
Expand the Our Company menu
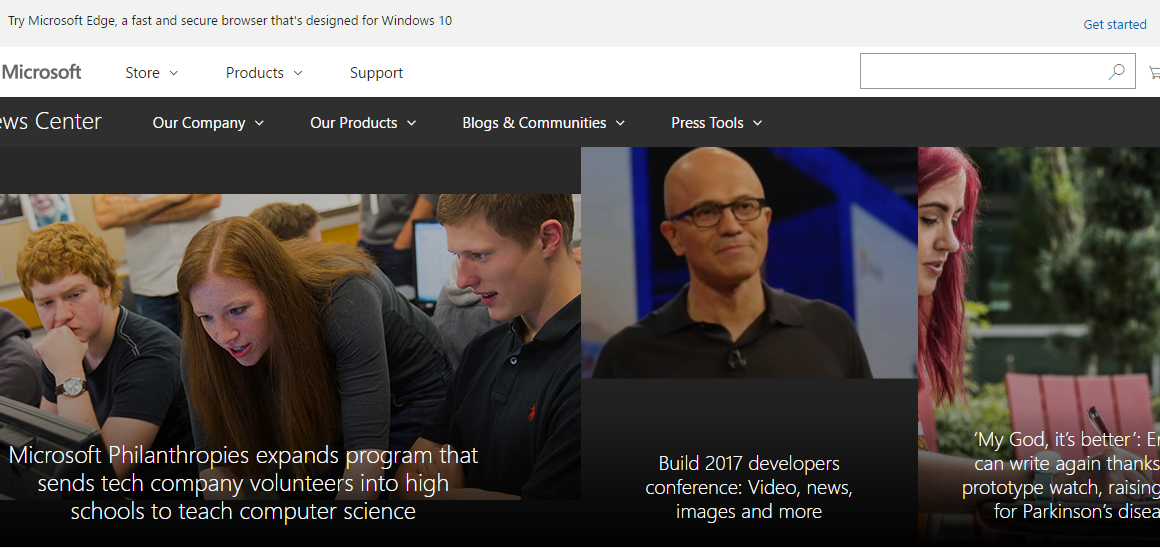coord(208,123)
